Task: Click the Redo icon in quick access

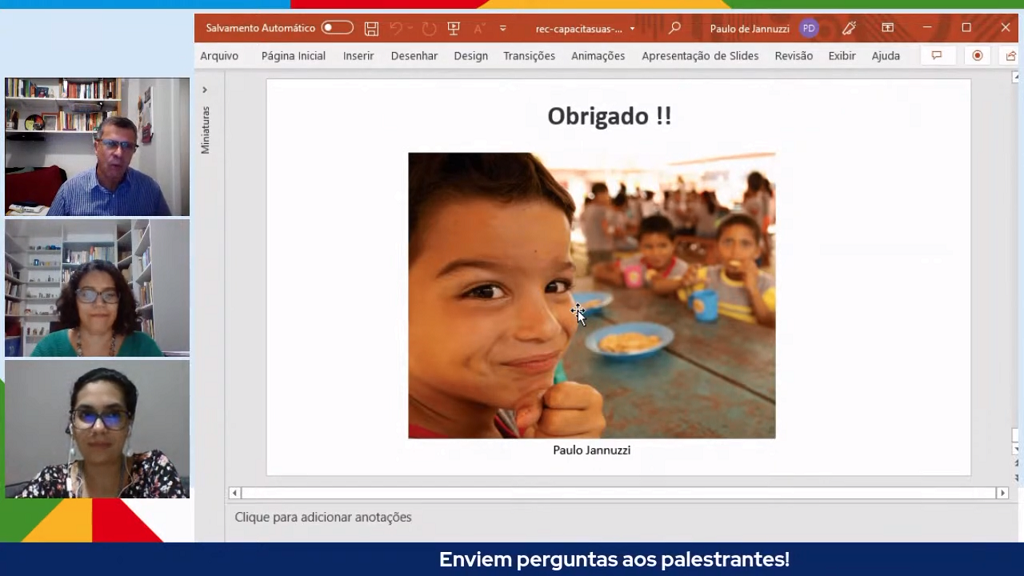Action: click(429, 29)
